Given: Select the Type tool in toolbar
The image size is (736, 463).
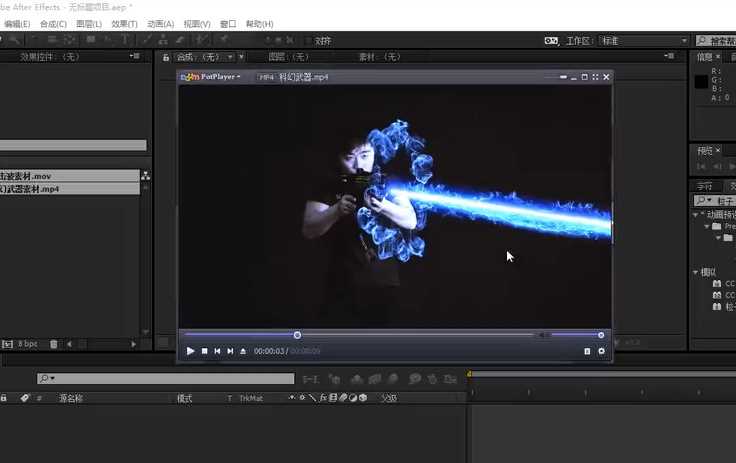Looking at the screenshot, I should coord(125,40).
